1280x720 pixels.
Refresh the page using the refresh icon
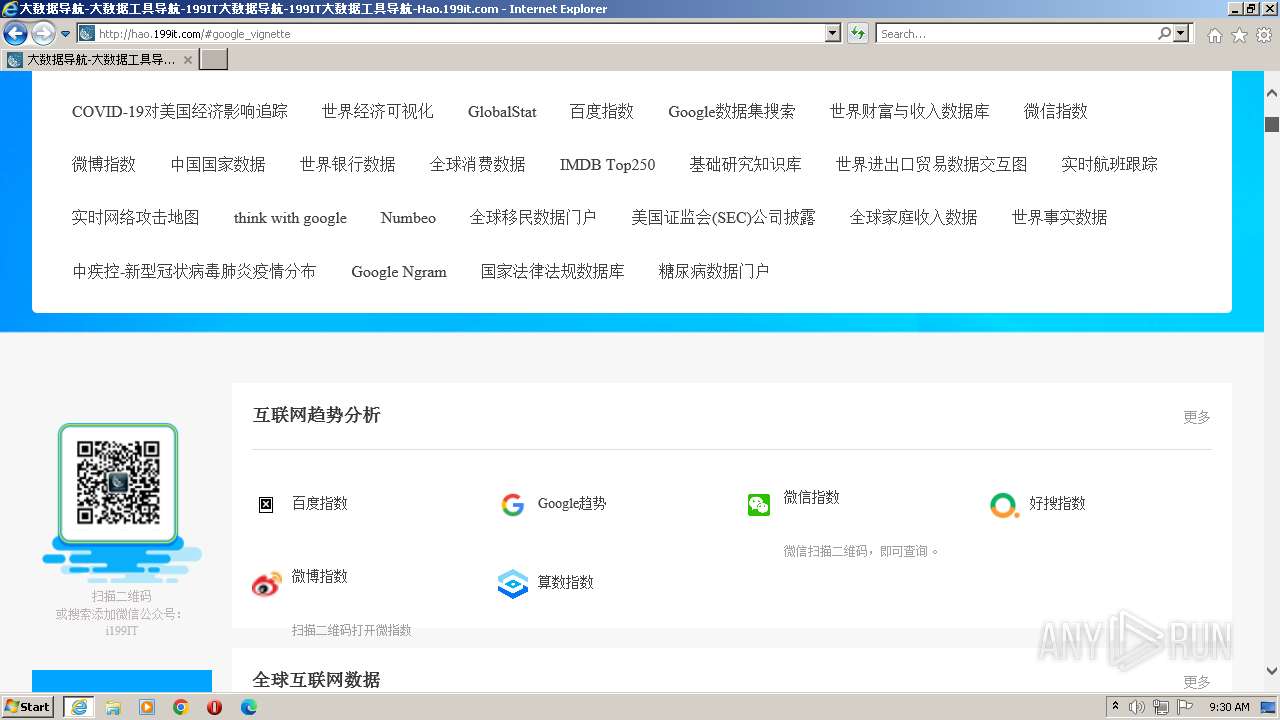pyautogui.click(x=858, y=34)
